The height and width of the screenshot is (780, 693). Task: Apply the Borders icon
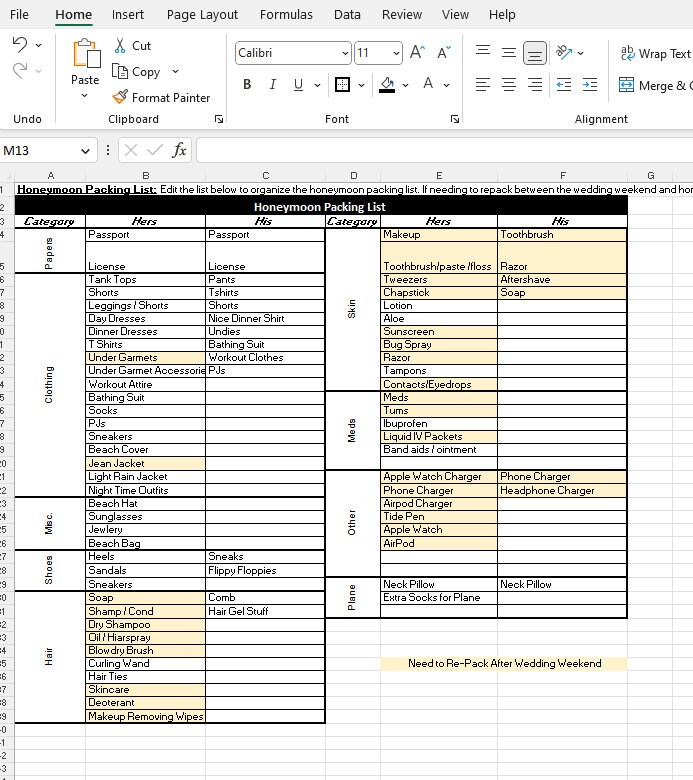(x=342, y=85)
